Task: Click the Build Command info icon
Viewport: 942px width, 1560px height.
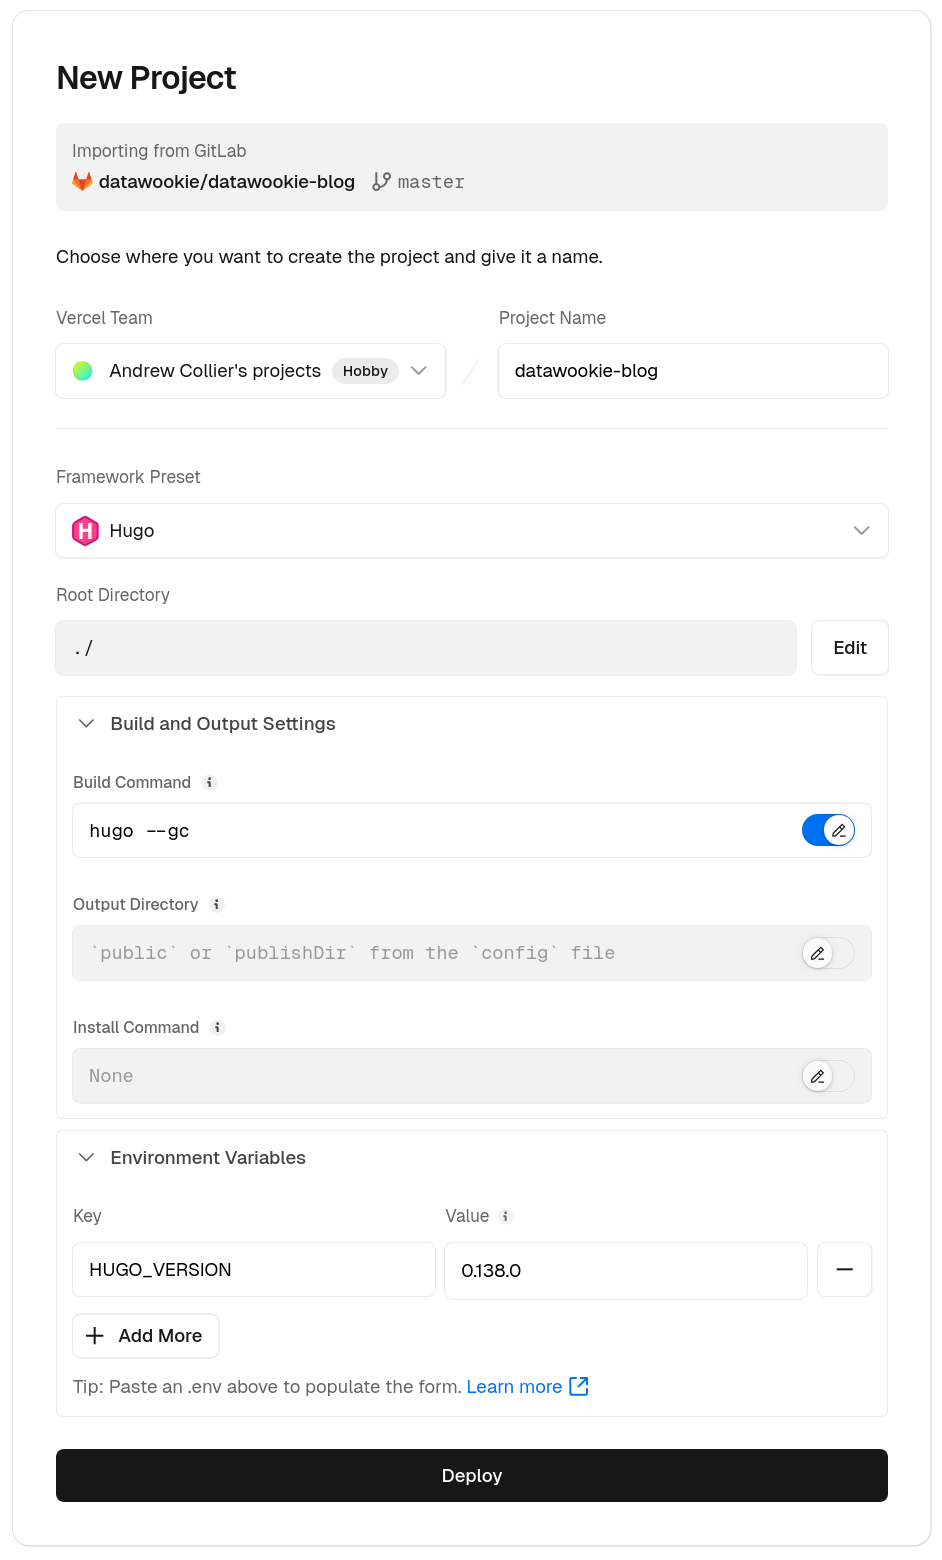Action: (210, 782)
